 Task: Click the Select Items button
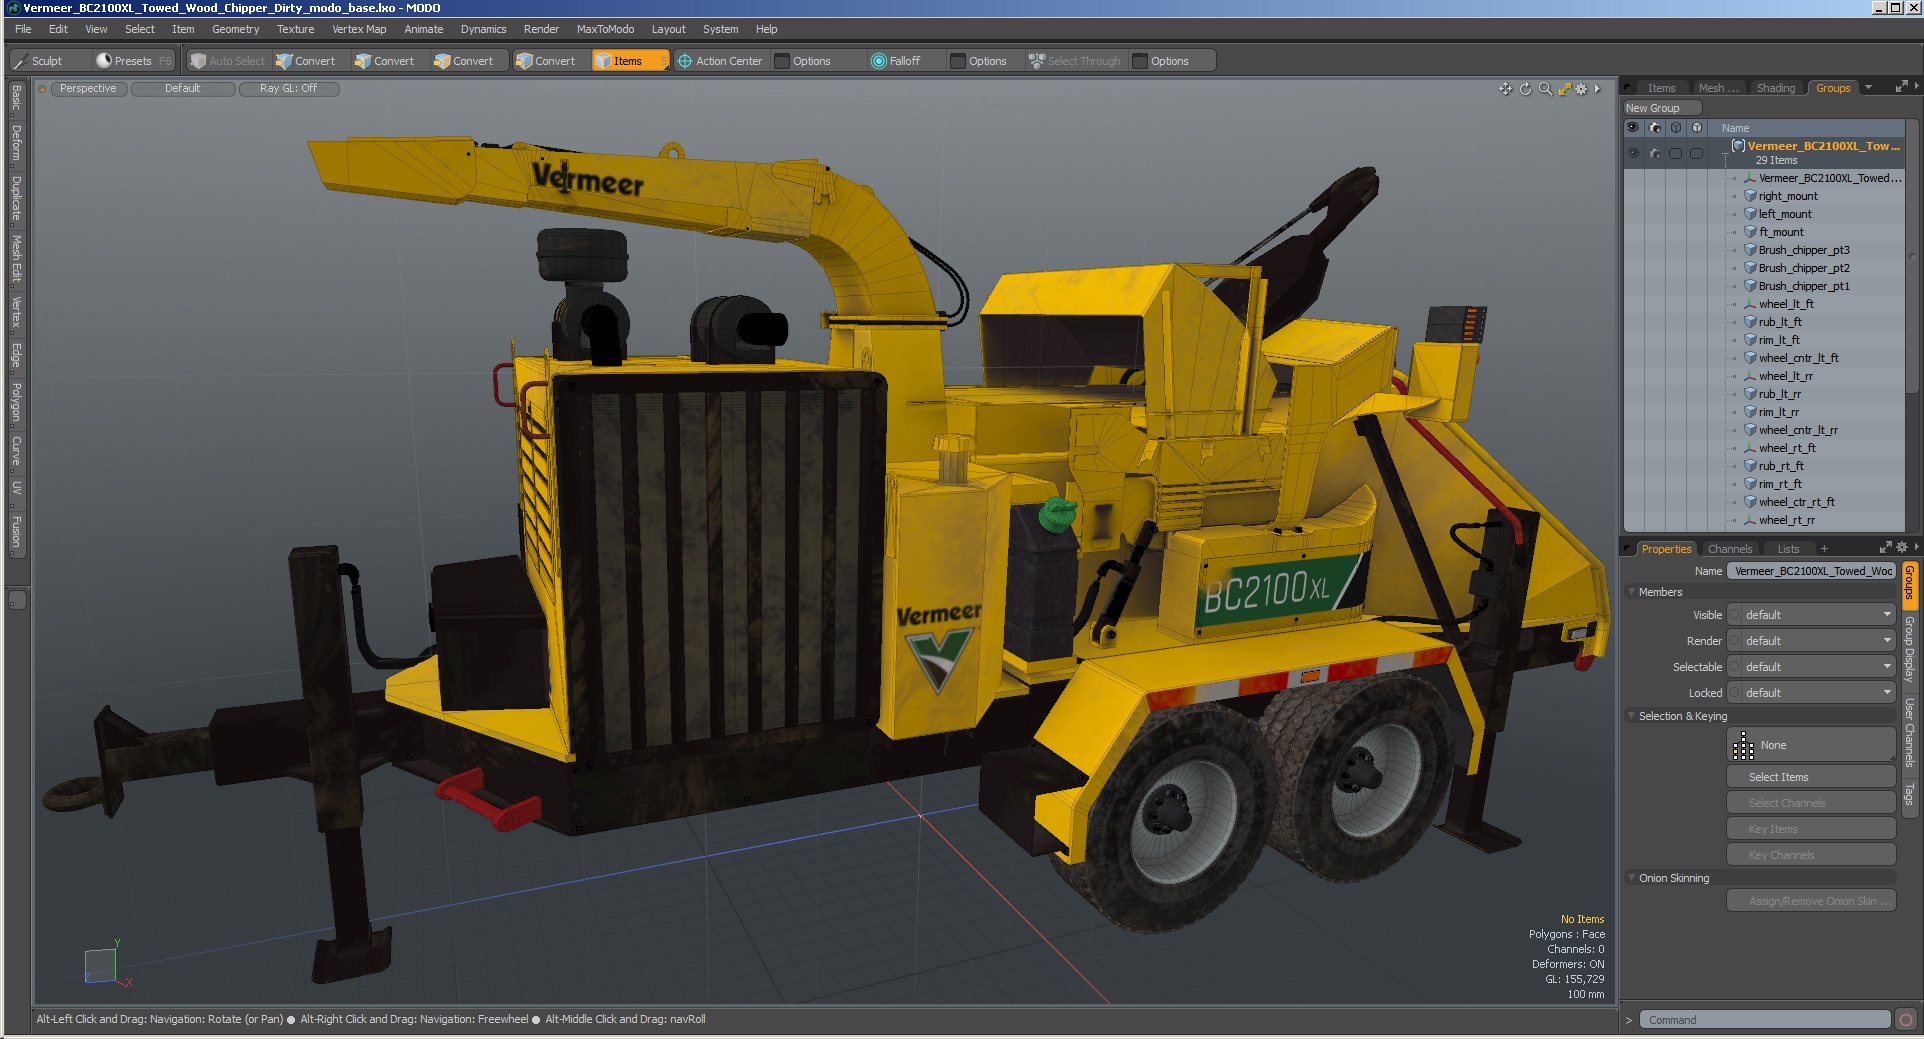1811,777
